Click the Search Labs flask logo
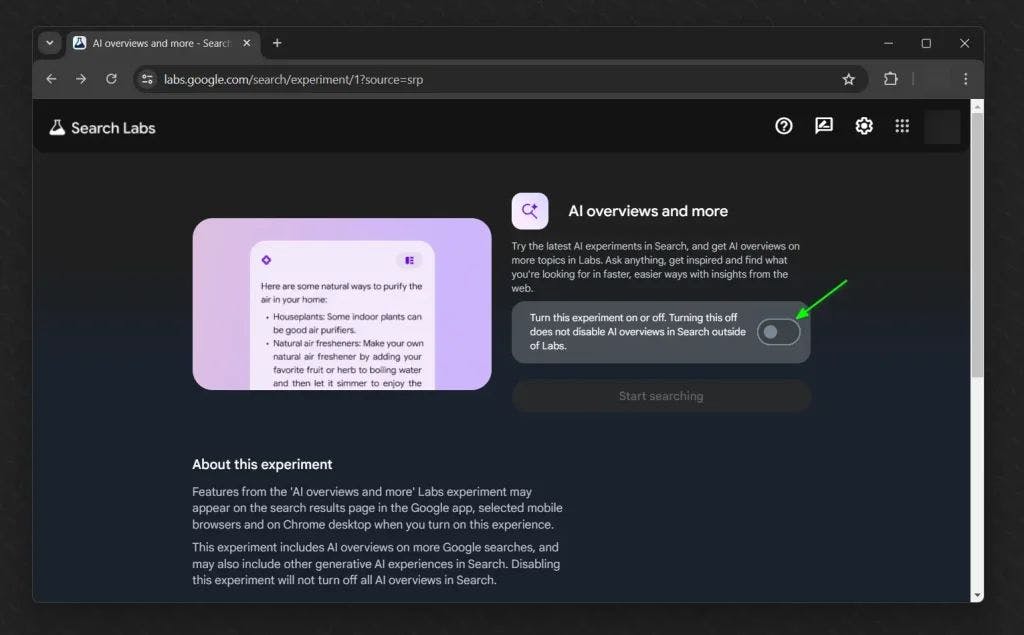 click(x=57, y=127)
